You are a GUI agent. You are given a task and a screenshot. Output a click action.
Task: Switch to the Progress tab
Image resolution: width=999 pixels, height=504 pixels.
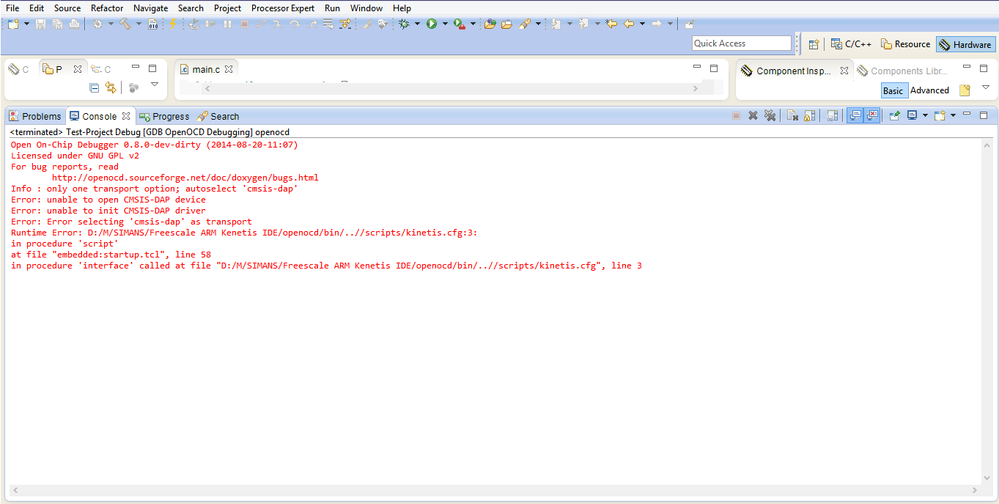tap(164, 116)
